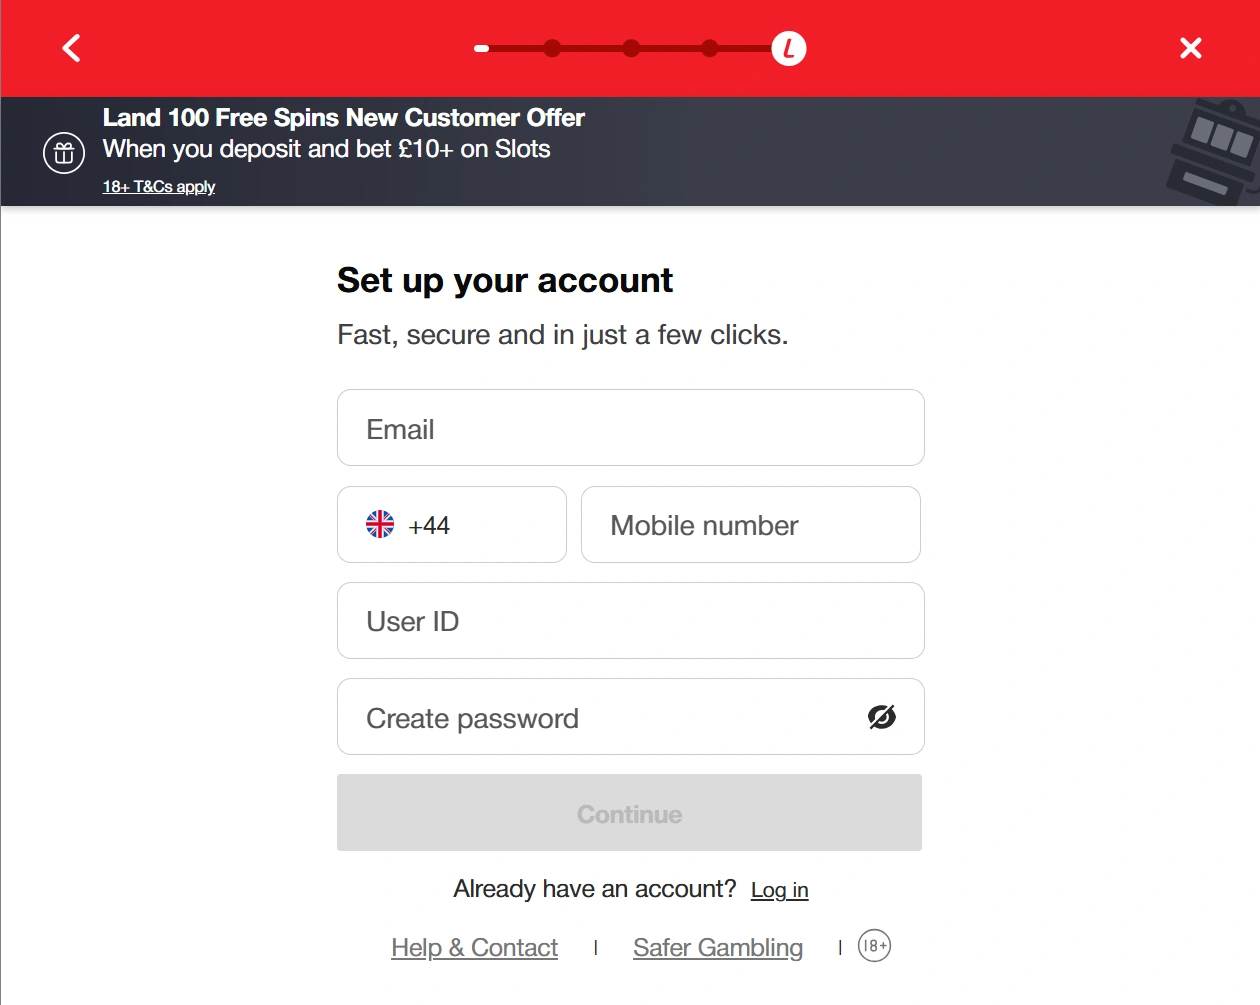1260x1005 pixels.
Task: Click the Log in link
Action: pyautogui.click(x=779, y=889)
